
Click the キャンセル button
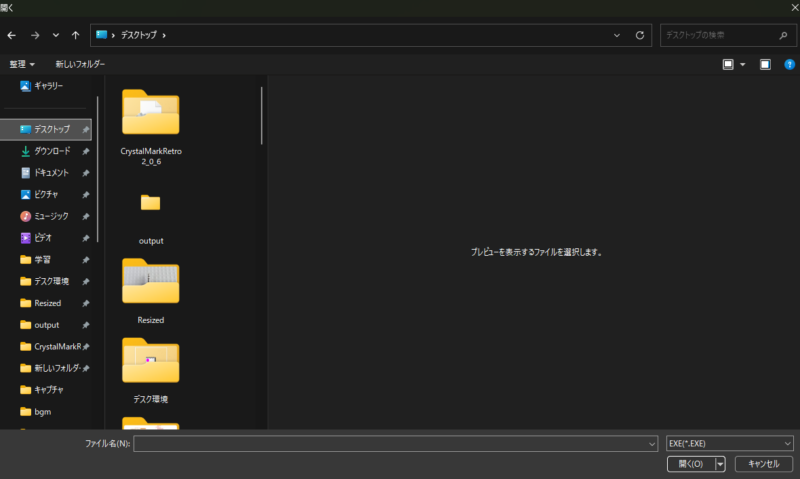pos(763,464)
